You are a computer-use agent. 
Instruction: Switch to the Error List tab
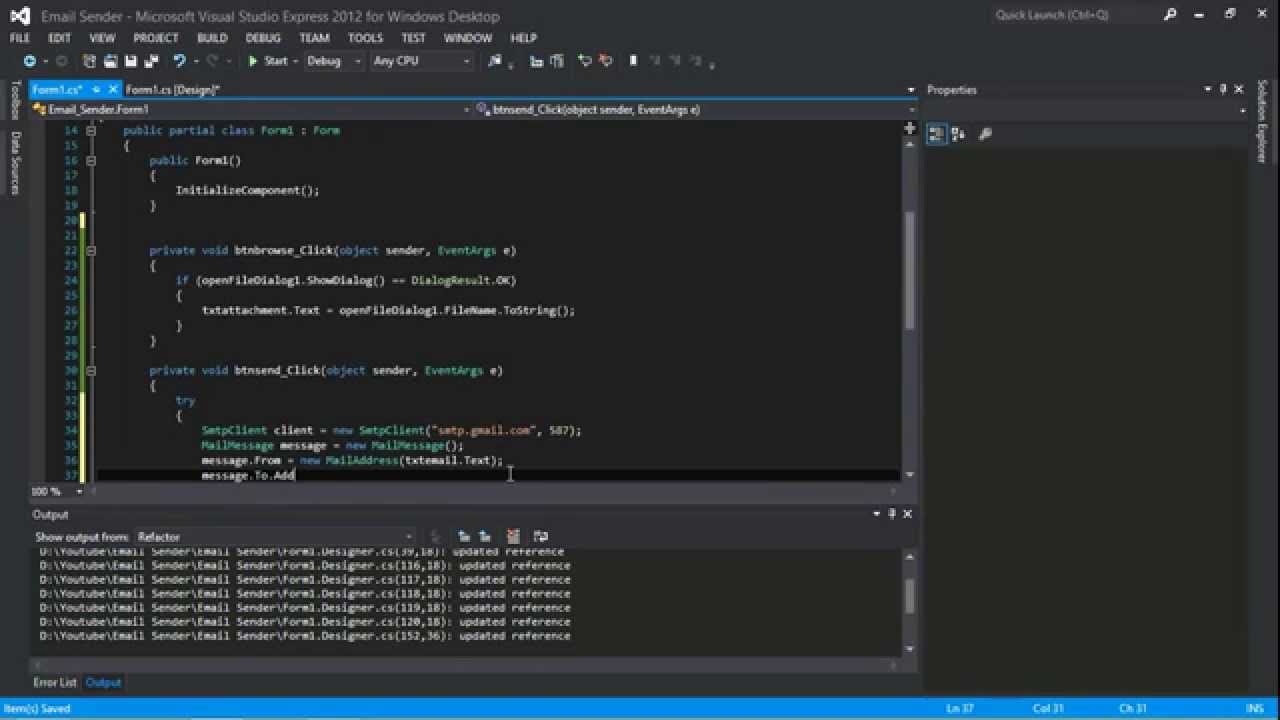55,682
